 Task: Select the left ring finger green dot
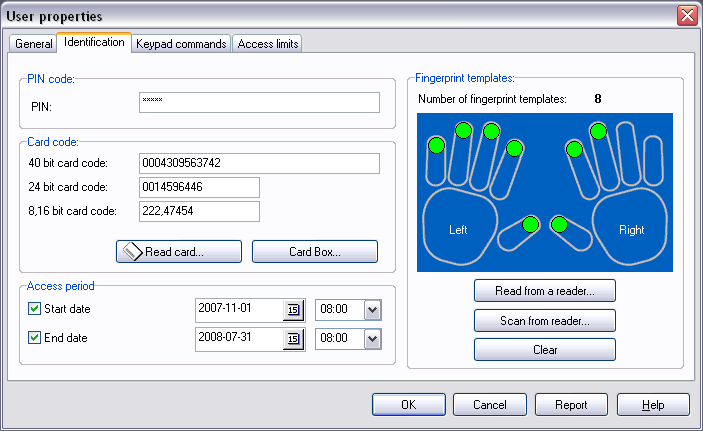pyautogui.click(x=463, y=130)
